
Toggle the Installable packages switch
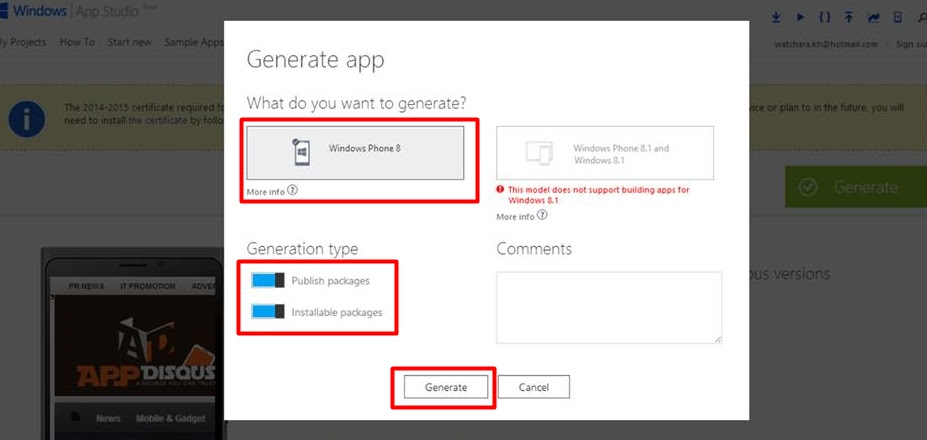(268, 311)
